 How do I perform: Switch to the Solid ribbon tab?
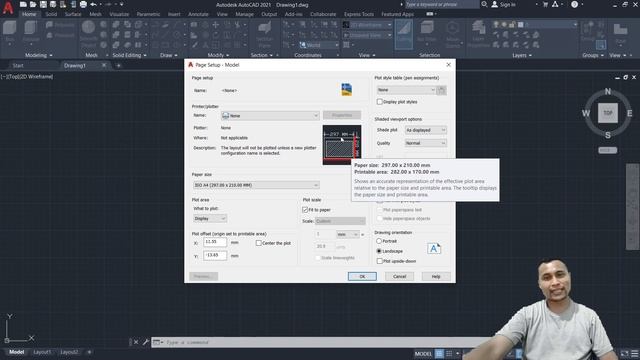pos(51,14)
